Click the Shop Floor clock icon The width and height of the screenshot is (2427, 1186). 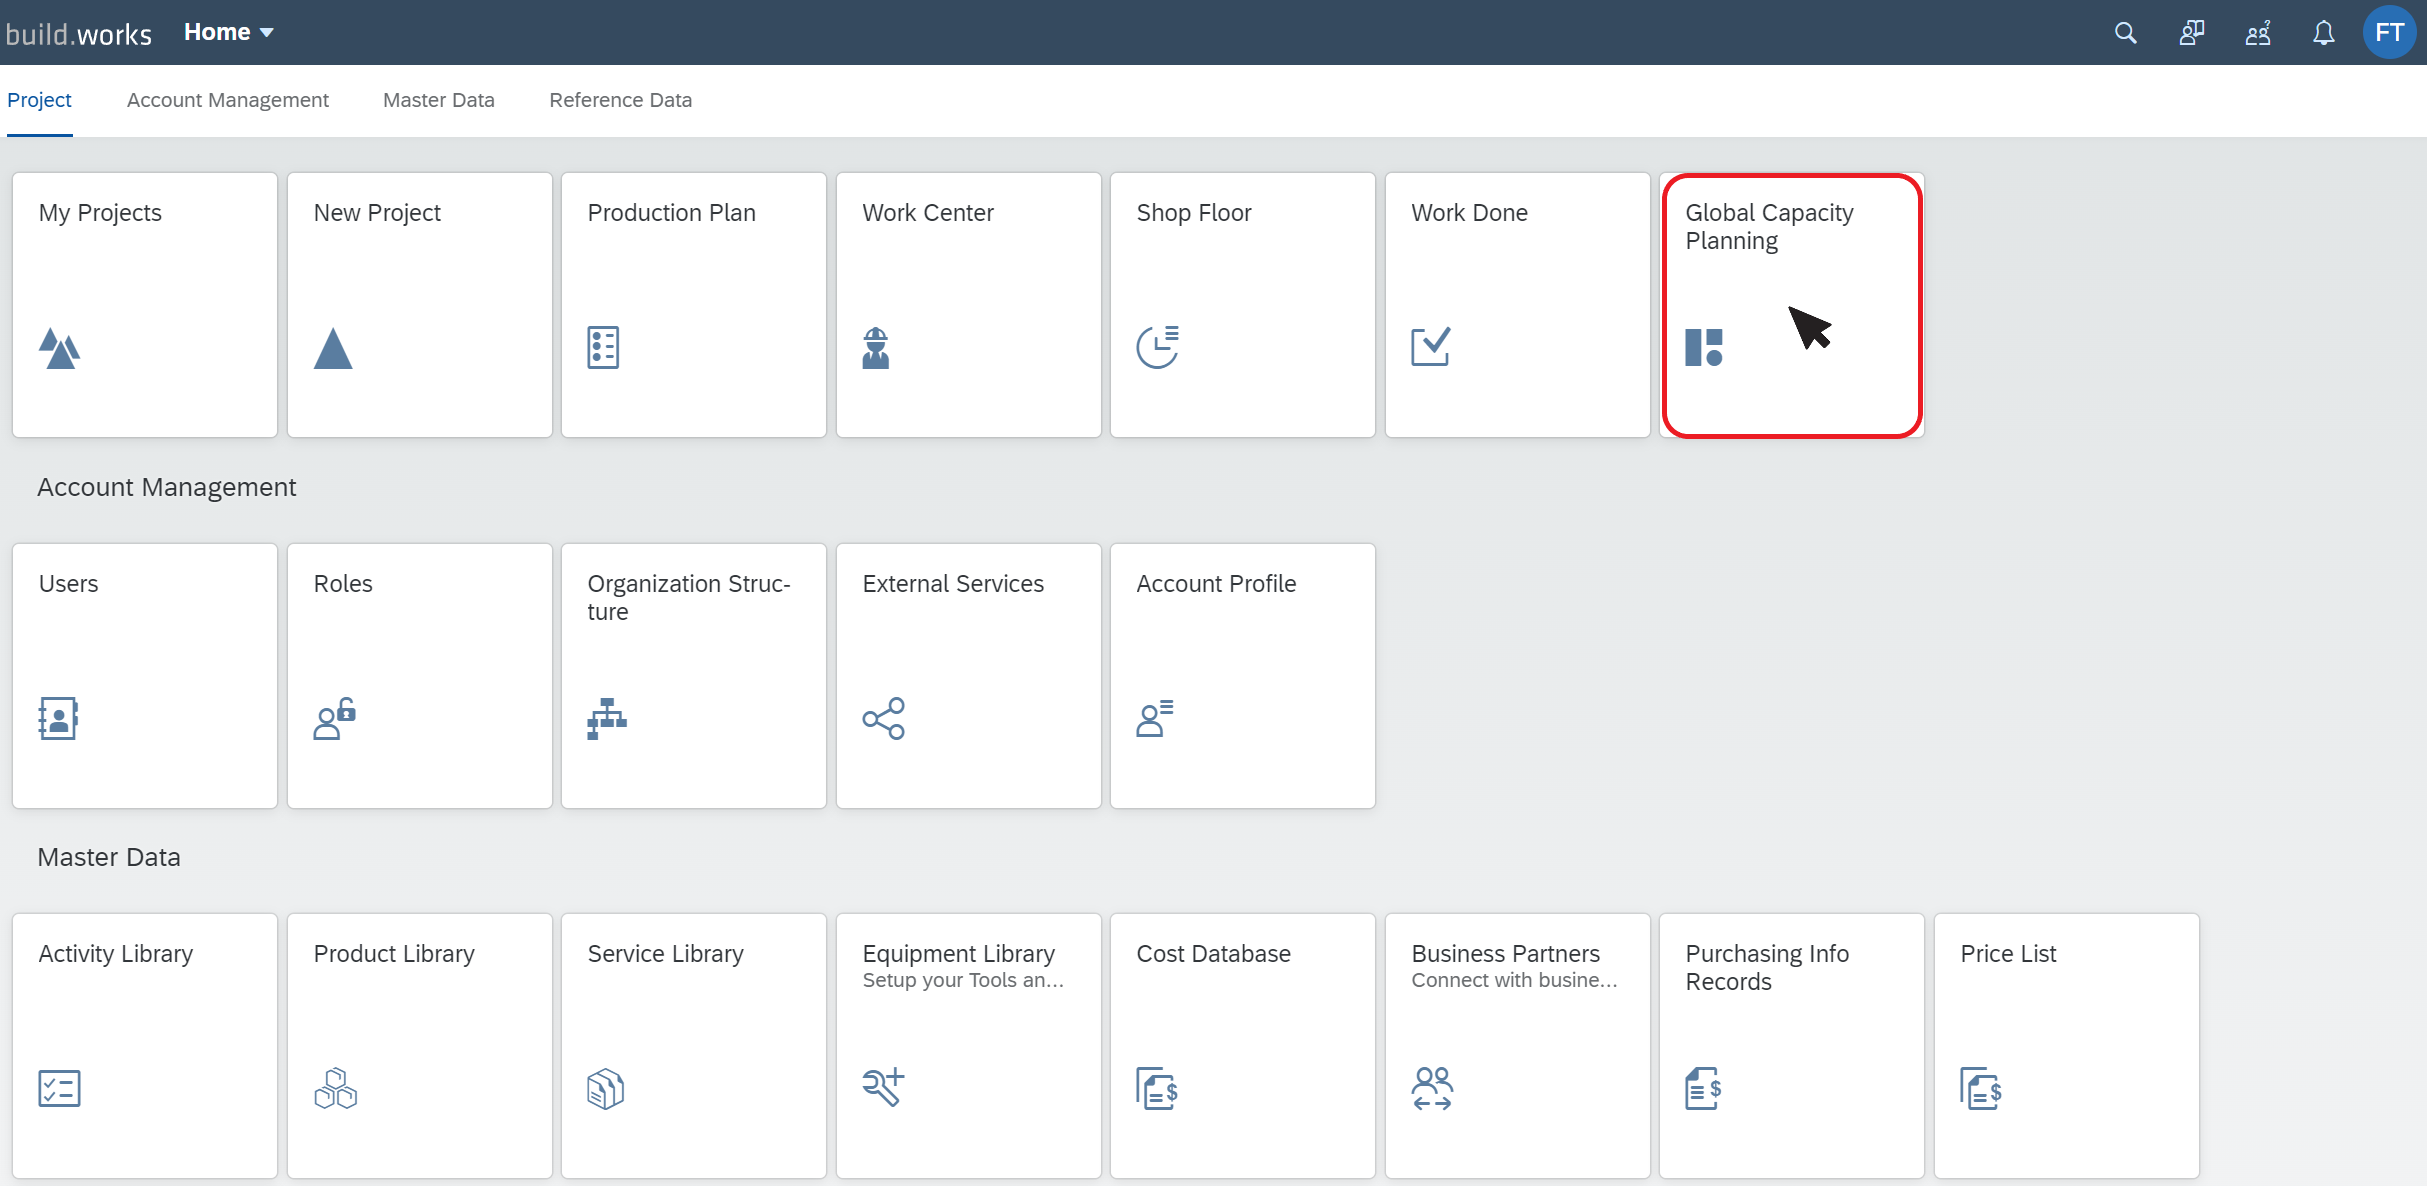pos(1158,347)
